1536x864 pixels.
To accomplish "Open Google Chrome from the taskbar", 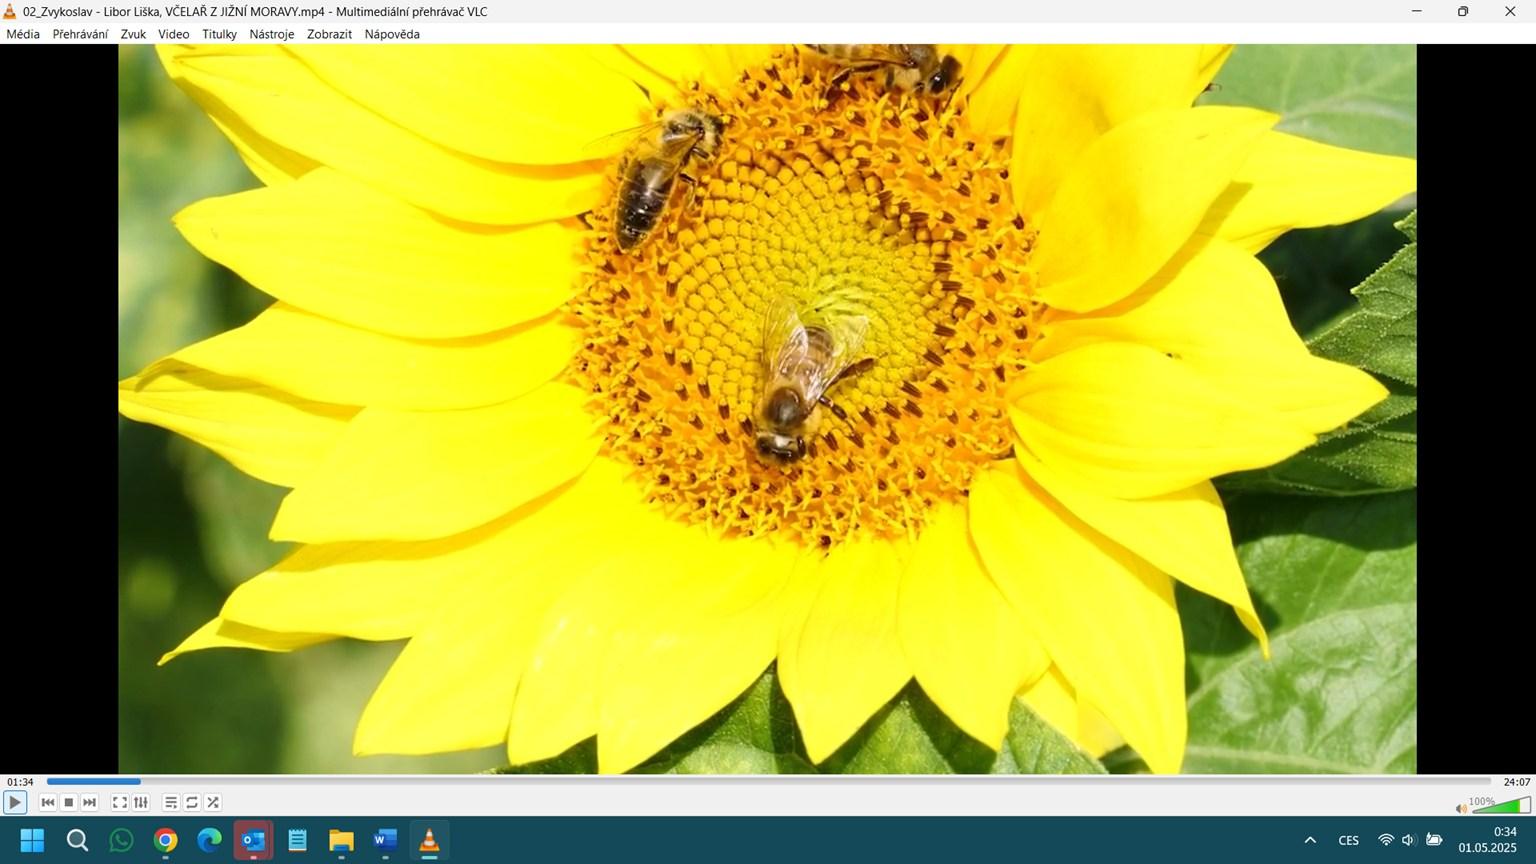I will 165,840.
